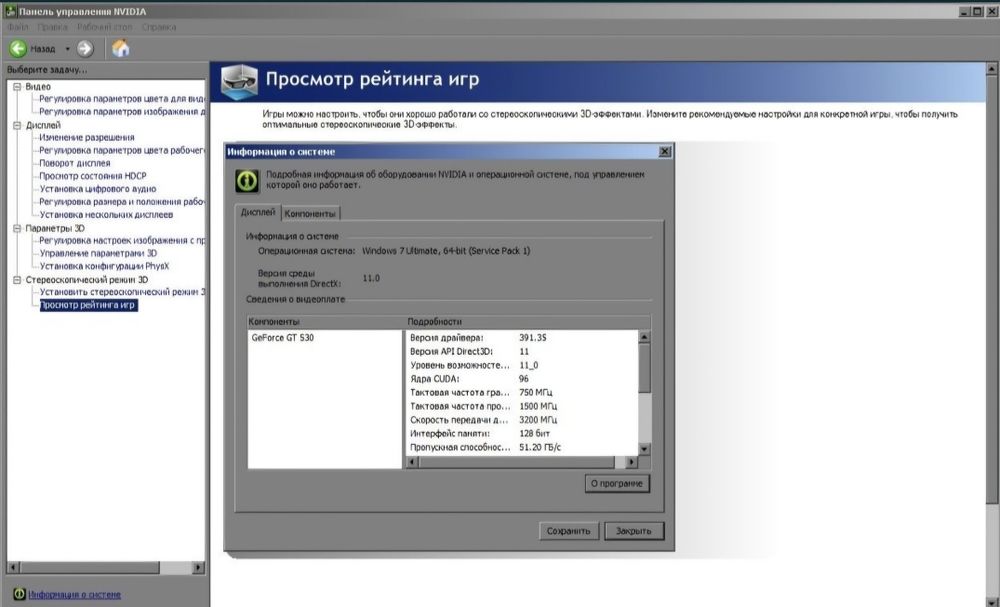1000x607 pixels.
Task: Select Установить стереоскопический режим item
Action: (122, 292)
